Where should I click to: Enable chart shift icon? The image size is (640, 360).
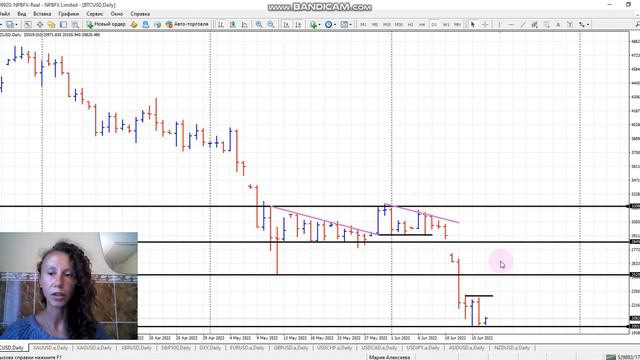(x=298, y=24)
